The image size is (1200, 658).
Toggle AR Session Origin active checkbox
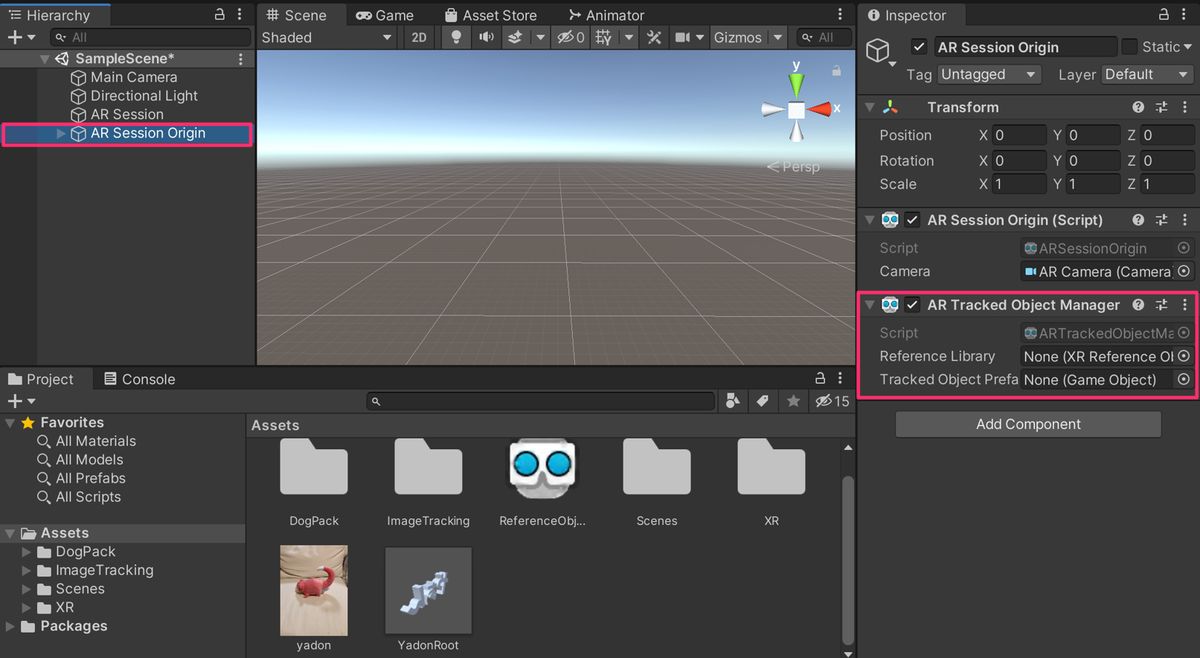[x=918, y=47]
